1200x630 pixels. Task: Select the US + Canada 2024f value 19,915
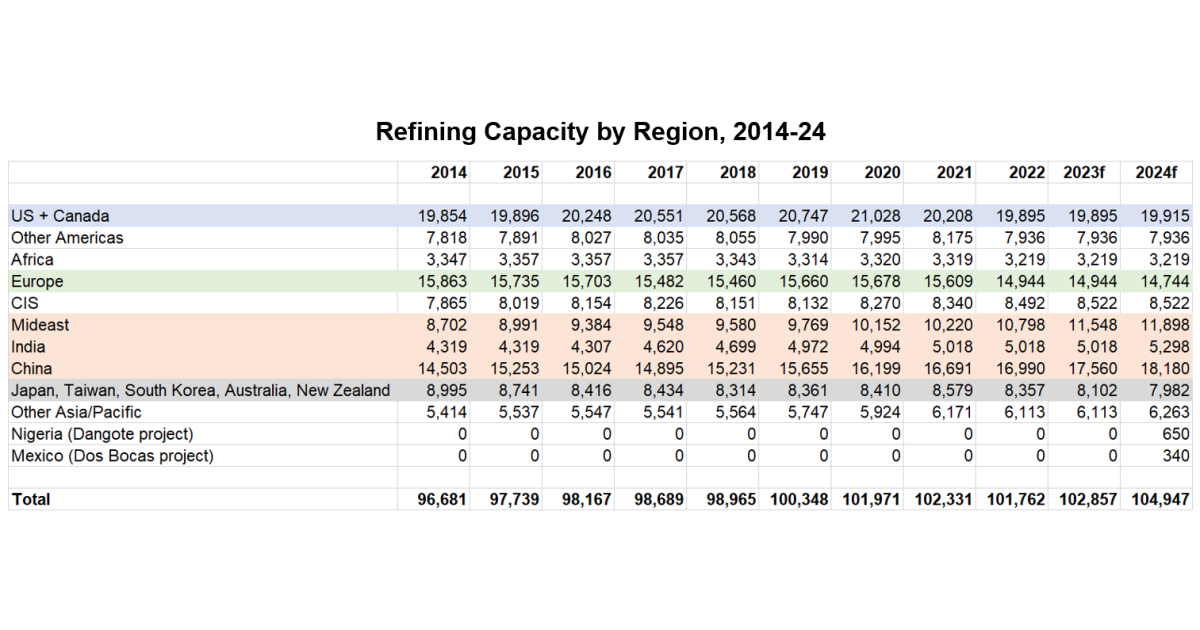(x=1166, y=216)
